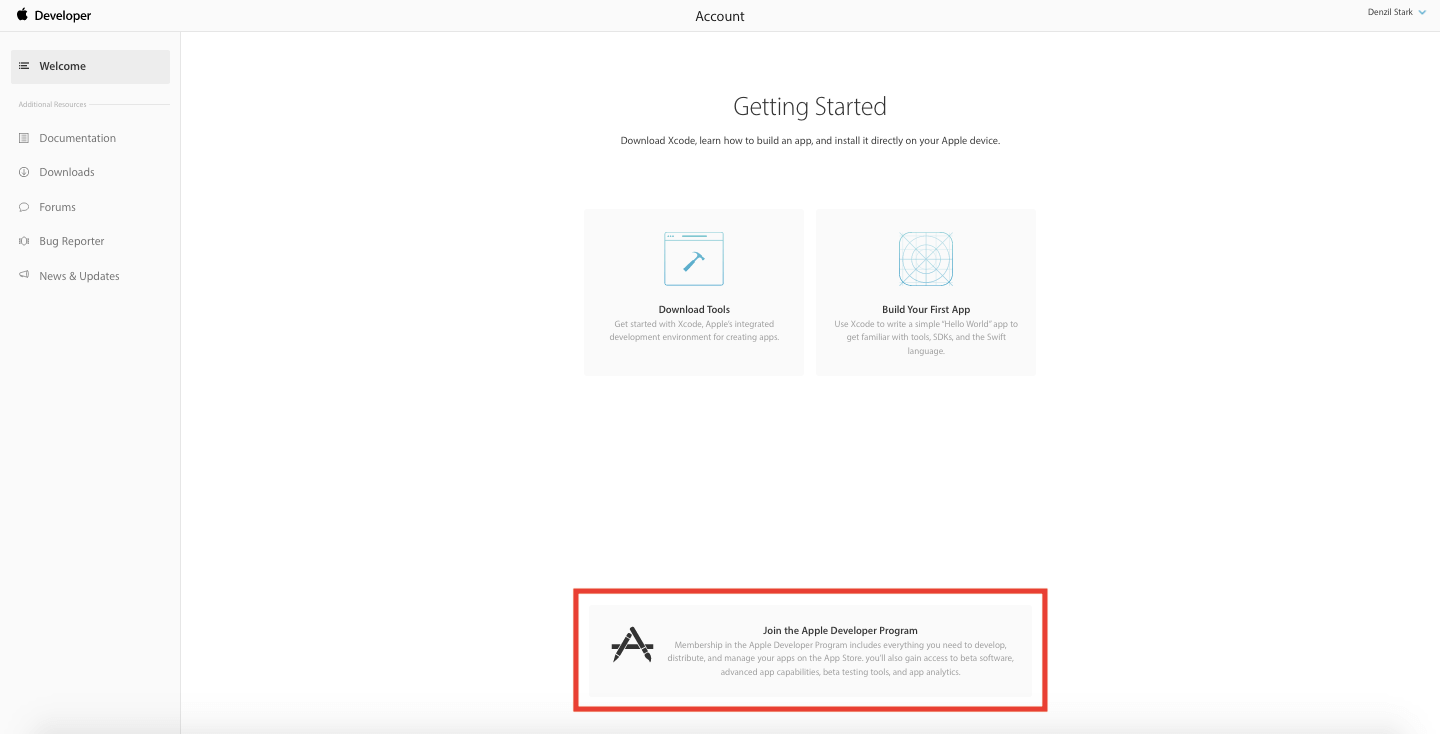Open Forums from the sidebar
Screen dimensions: 1440x734
[57, 207]
